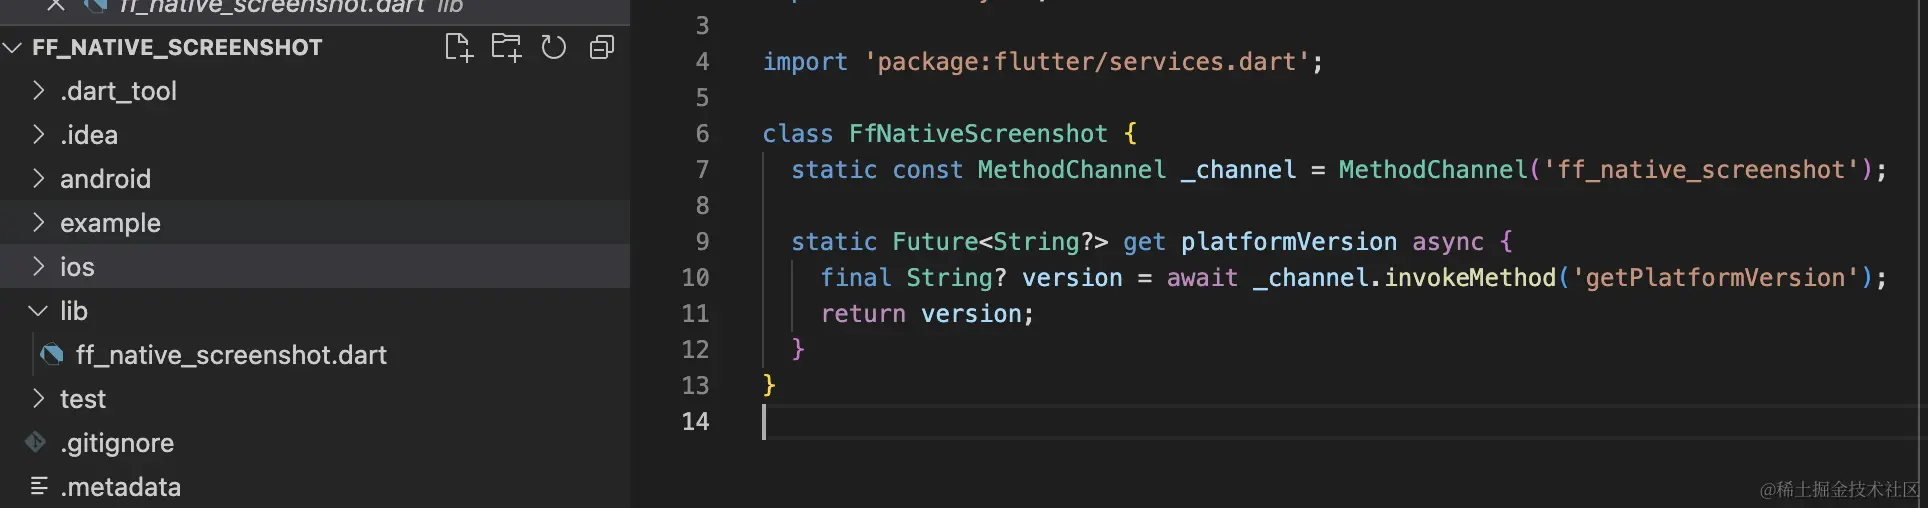
Task: Collapse the FF_NATIVE_SCREENSHOT project root
Action: point(13,47)
